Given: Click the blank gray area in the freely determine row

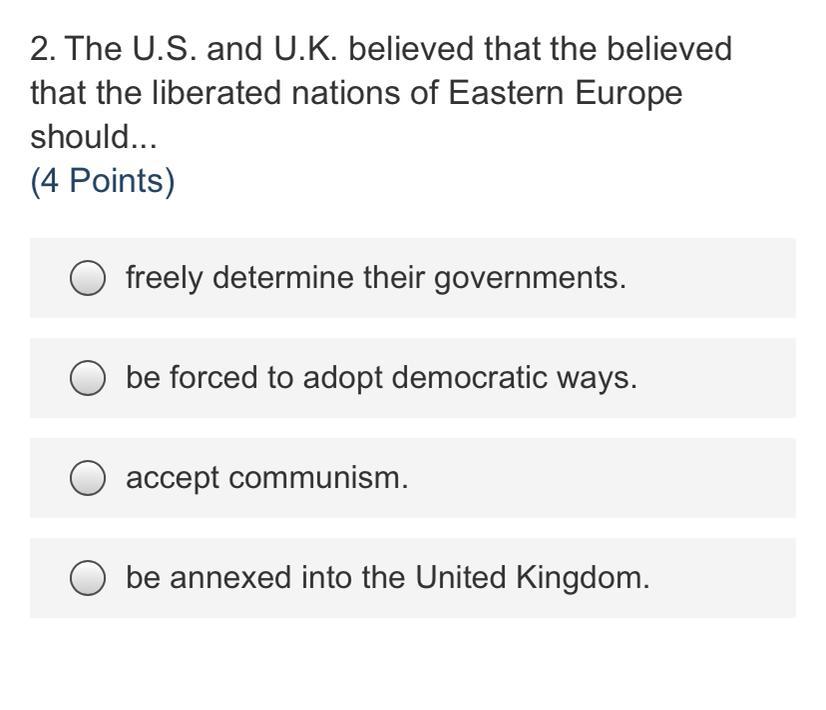Looking at the screenshot, I should pos(711,278).
